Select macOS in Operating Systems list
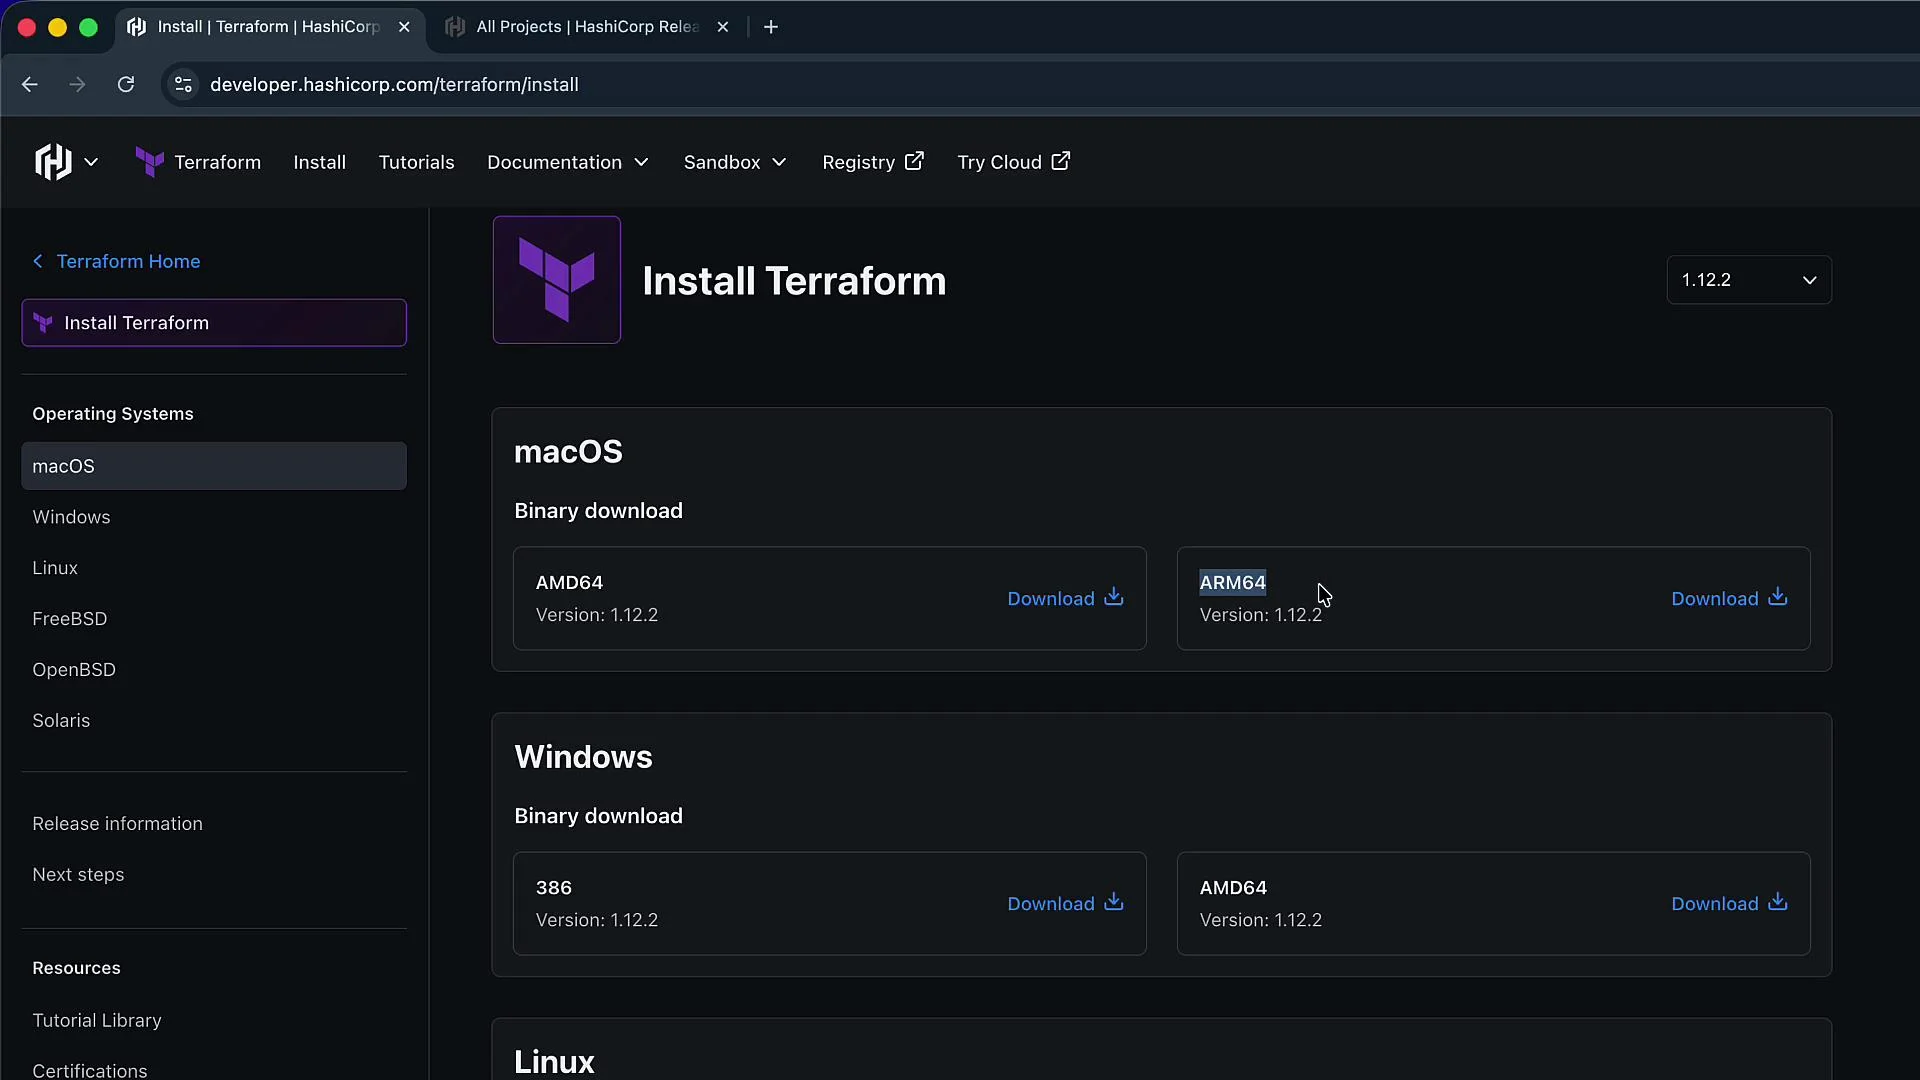Screen dimensions: 1920x1080 [x=214, y=466]
